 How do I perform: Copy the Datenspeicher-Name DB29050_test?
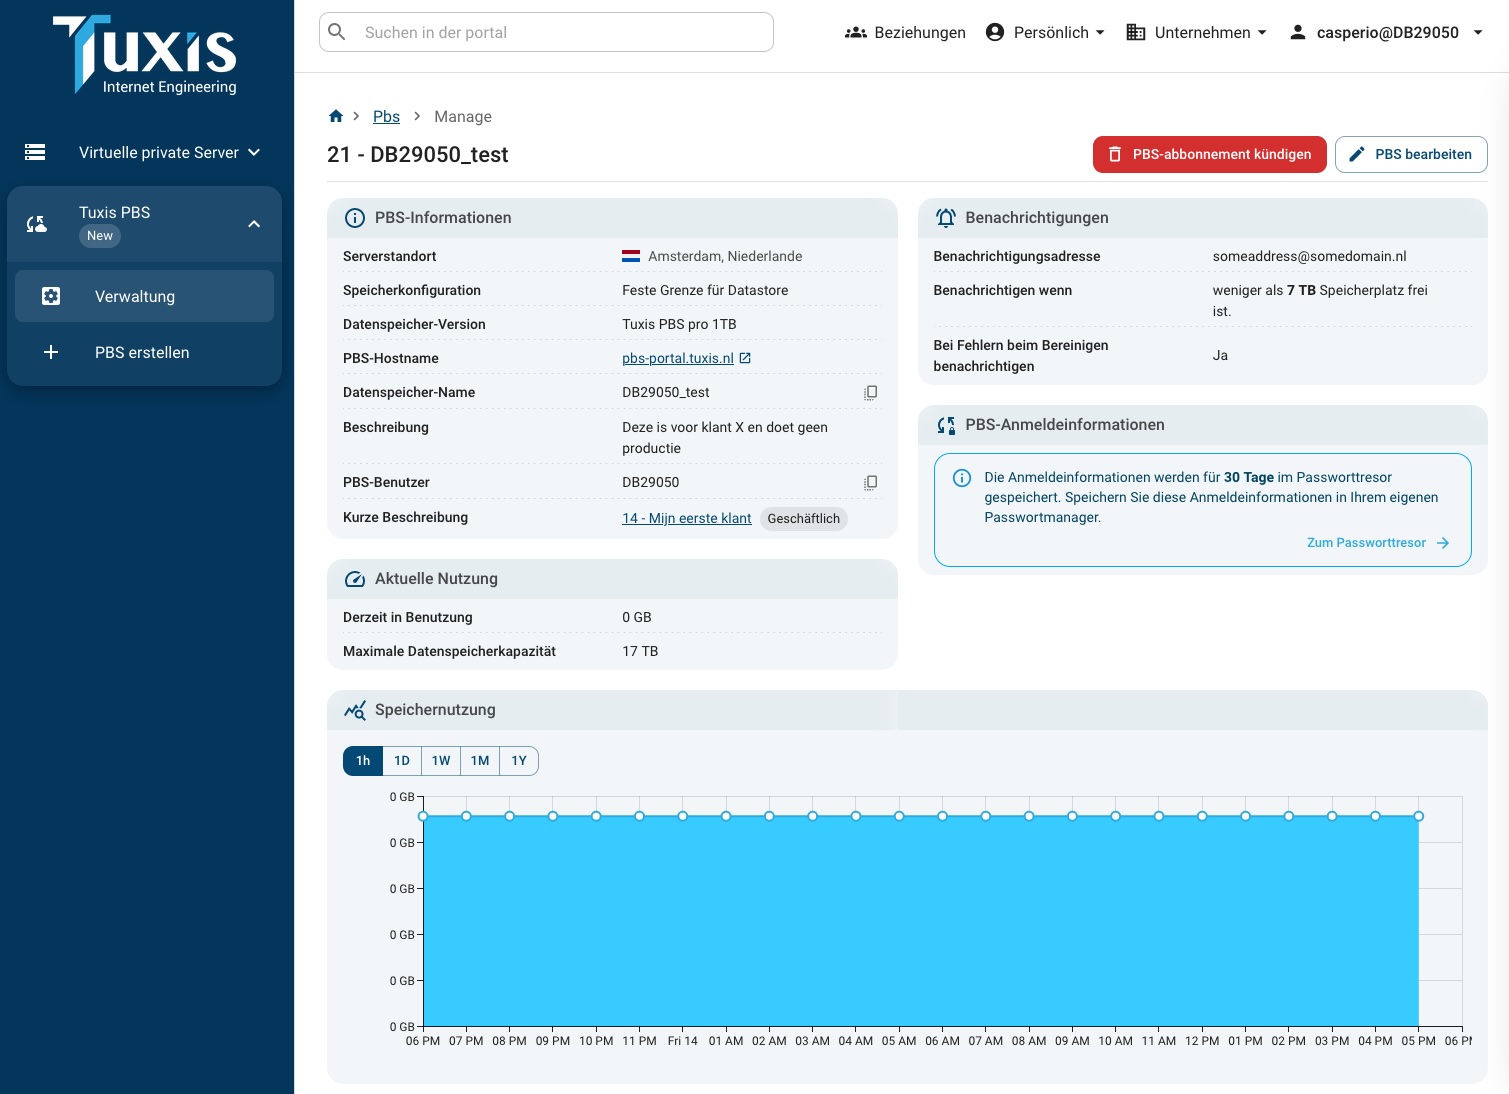pyautogui.click(x=870, y=393)
